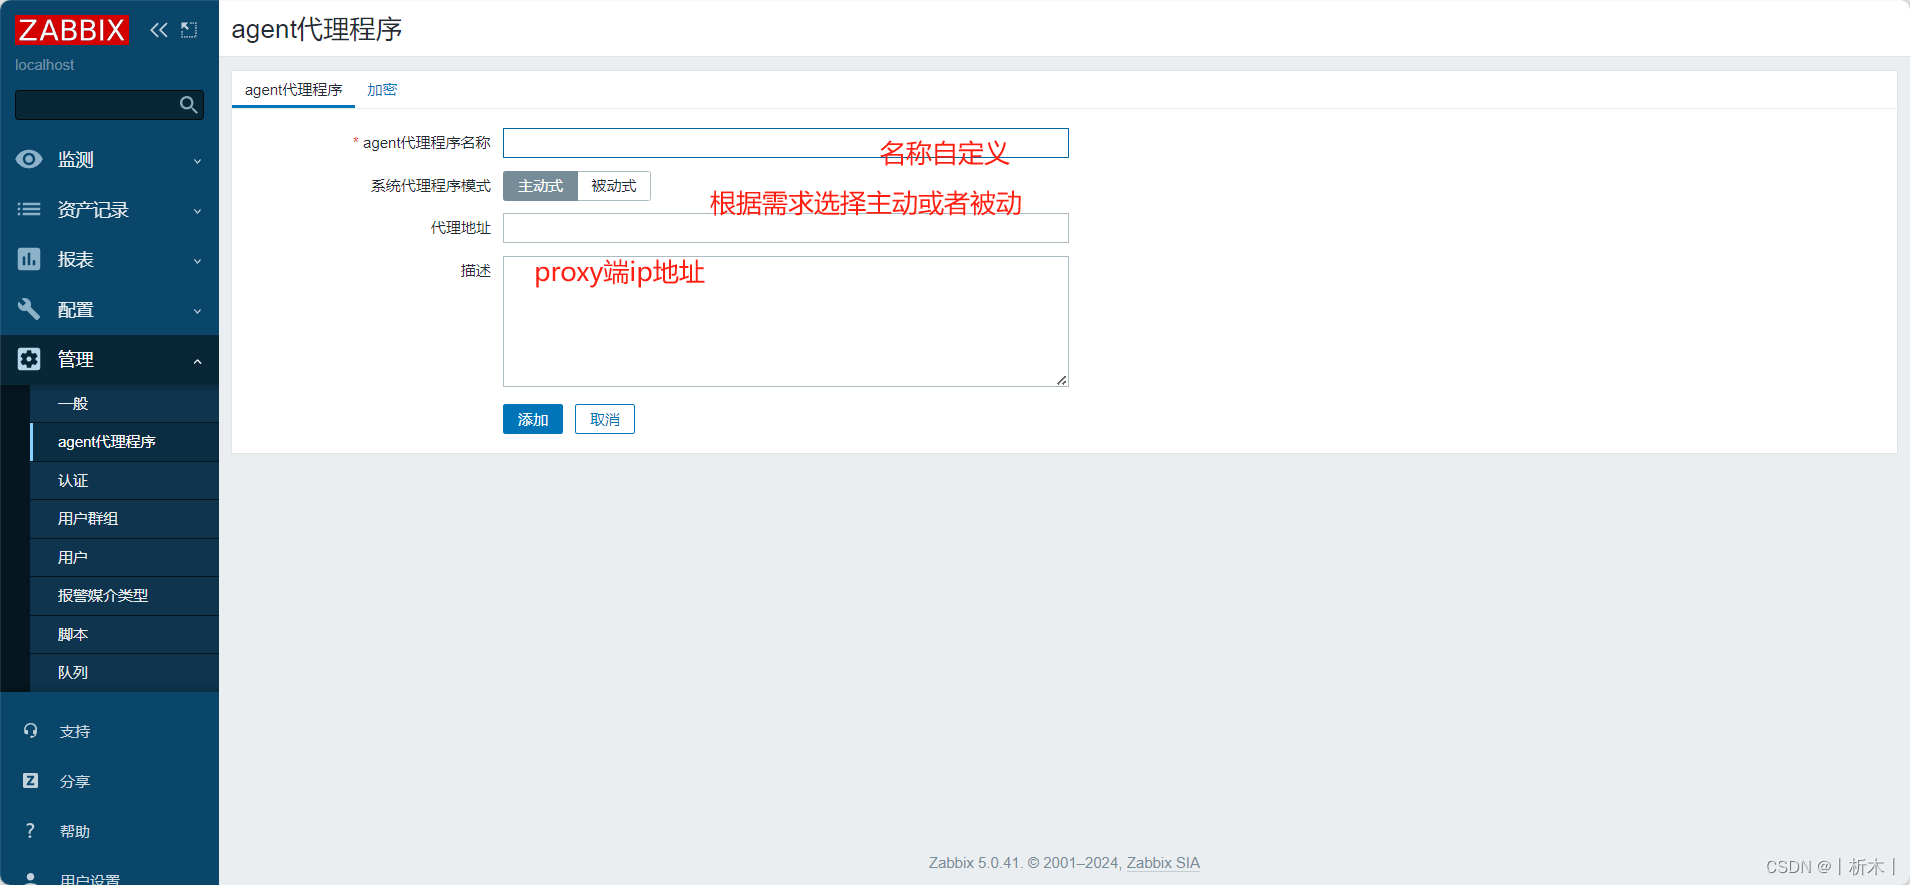1910x885 pixels.
Task: Click the hide sidebar icon
Action: coord(189,30)
